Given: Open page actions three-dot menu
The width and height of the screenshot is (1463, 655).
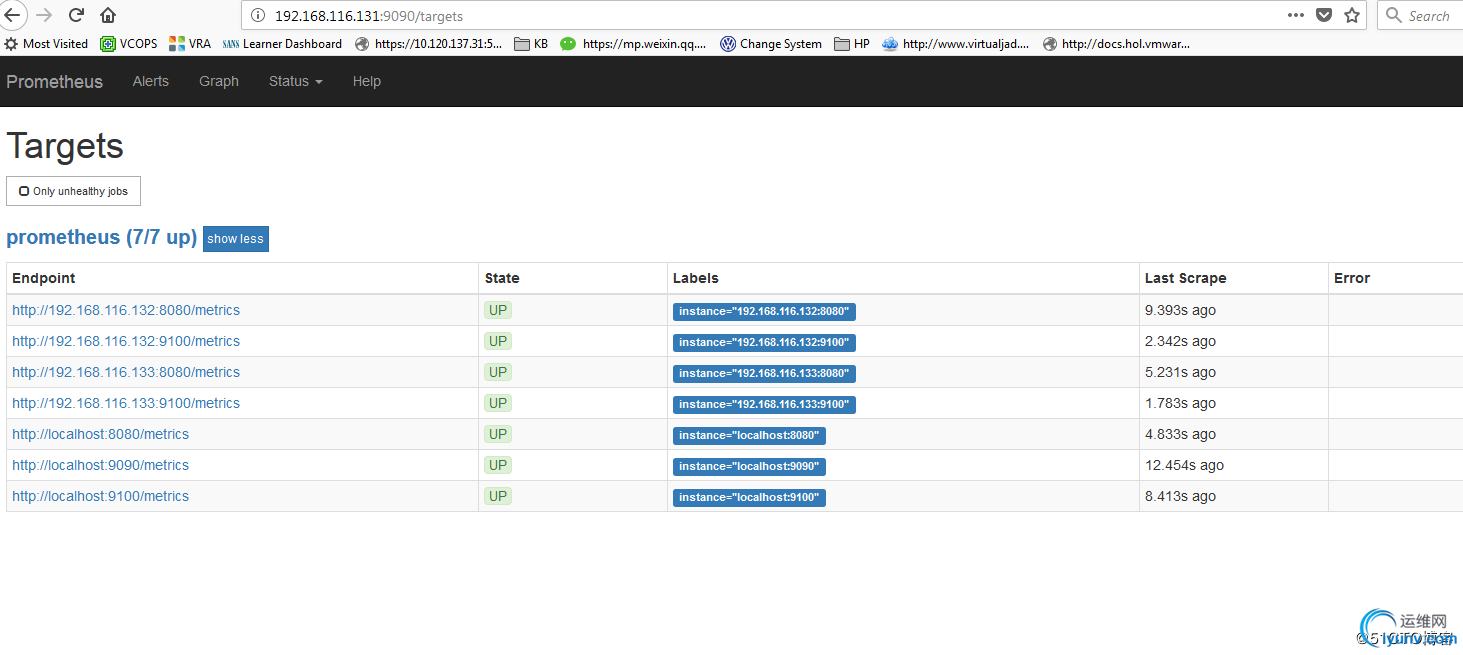Looking at the screenshot, I should (x=1296, y=15).
